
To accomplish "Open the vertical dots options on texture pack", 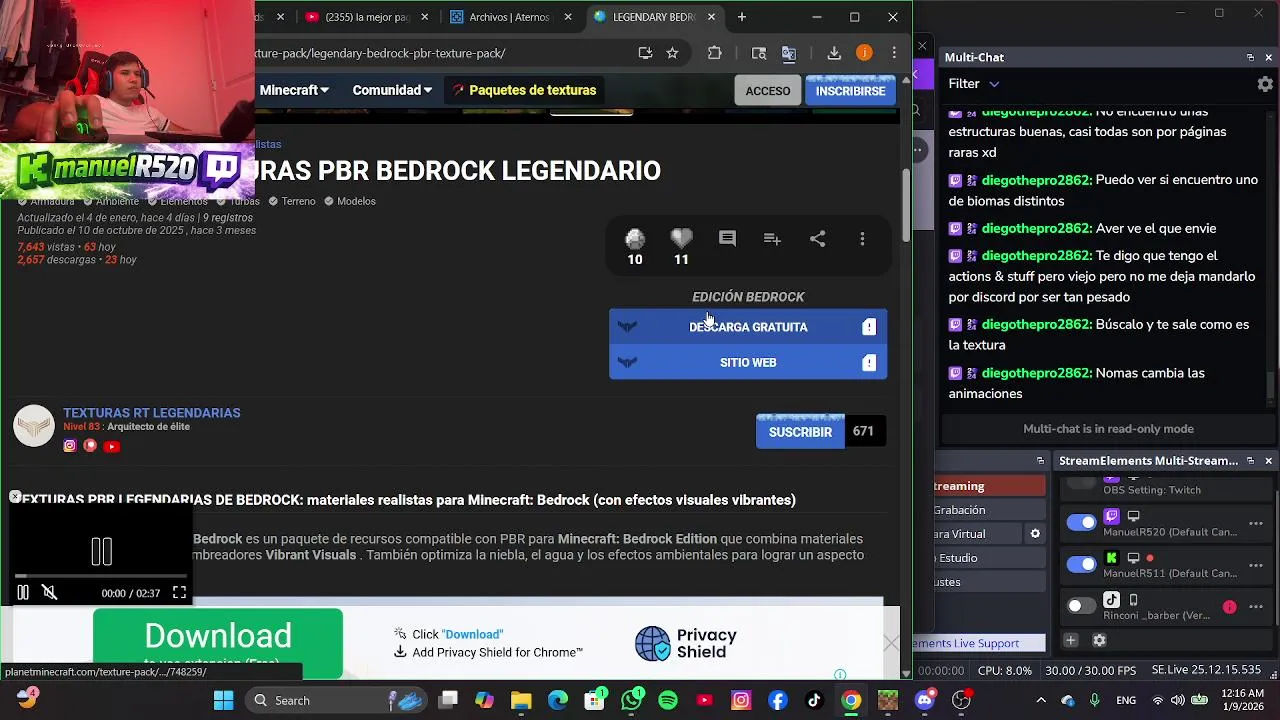I will click(862, 238).
